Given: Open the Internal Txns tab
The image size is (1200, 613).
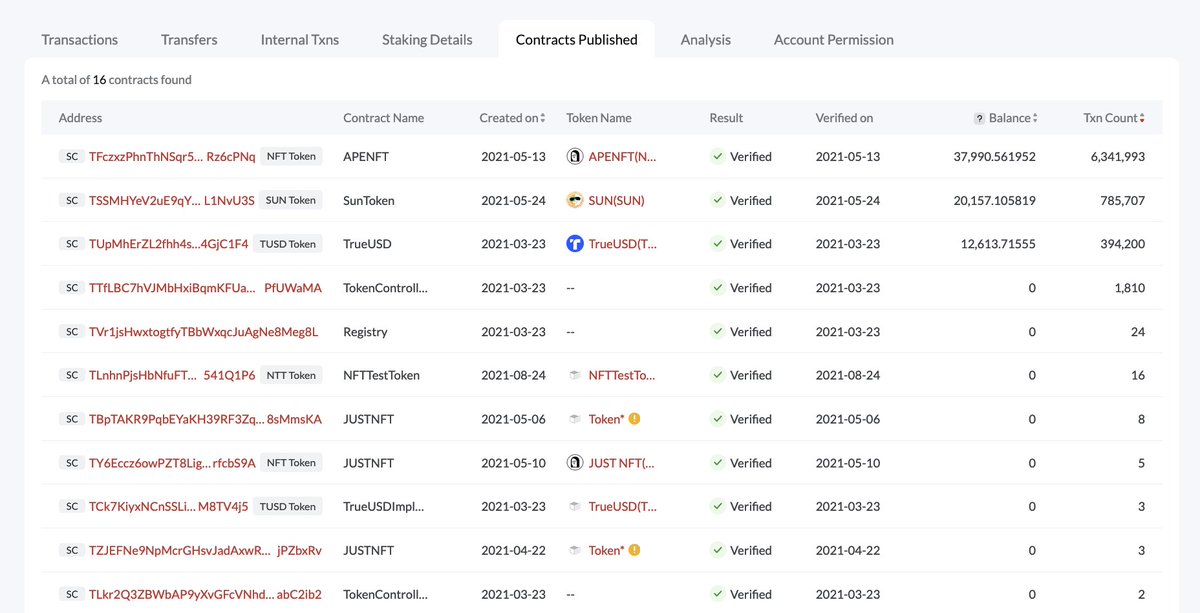Looking at the screenshot, I should [x=300, y=40].
